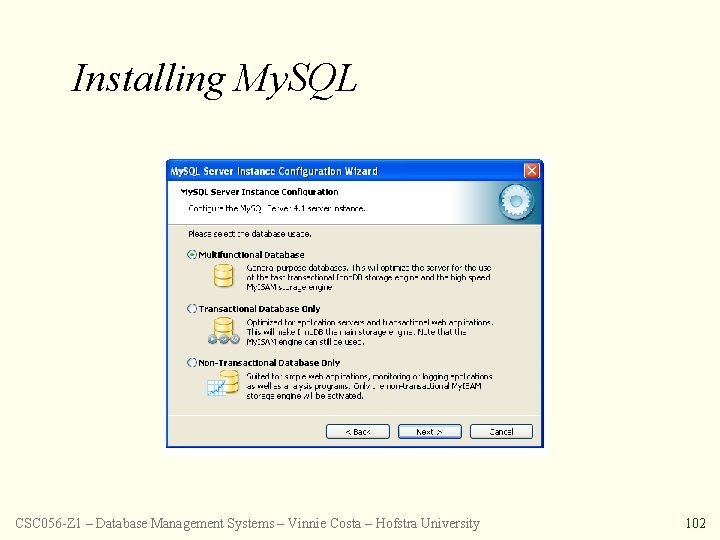
Task: Pick Non-Transactional Database Only radio button
Action: [192, 363]
